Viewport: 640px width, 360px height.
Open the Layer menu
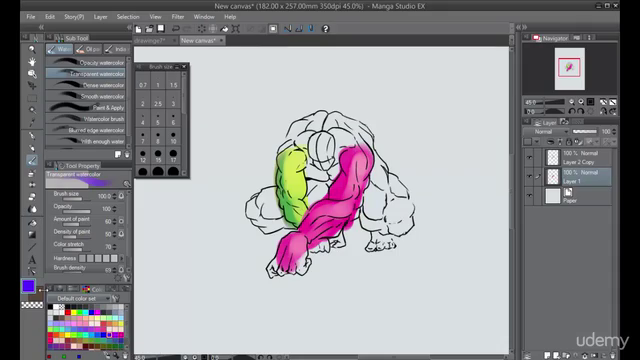(100, 17)
